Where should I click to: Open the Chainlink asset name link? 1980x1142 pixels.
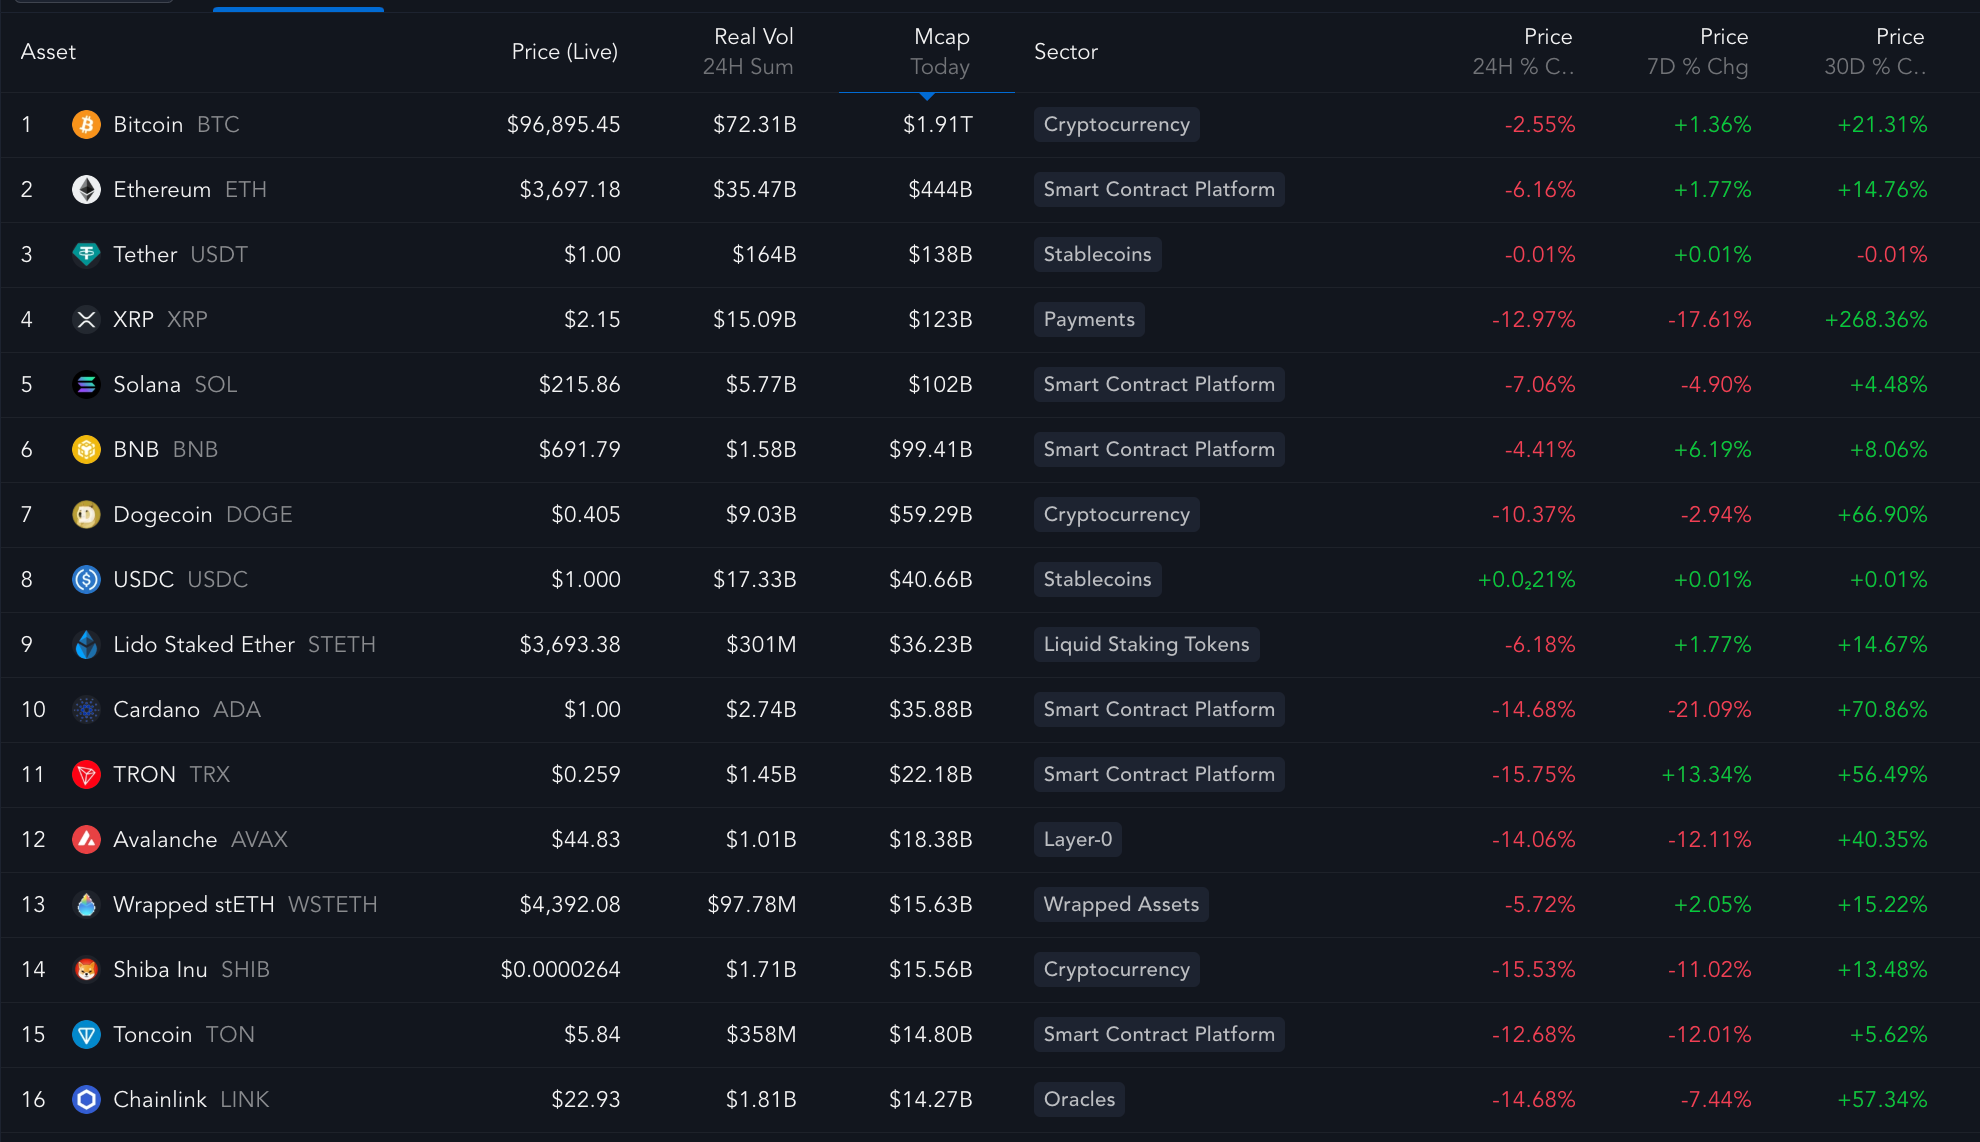pyautogui.click(x=160, y=1100)
